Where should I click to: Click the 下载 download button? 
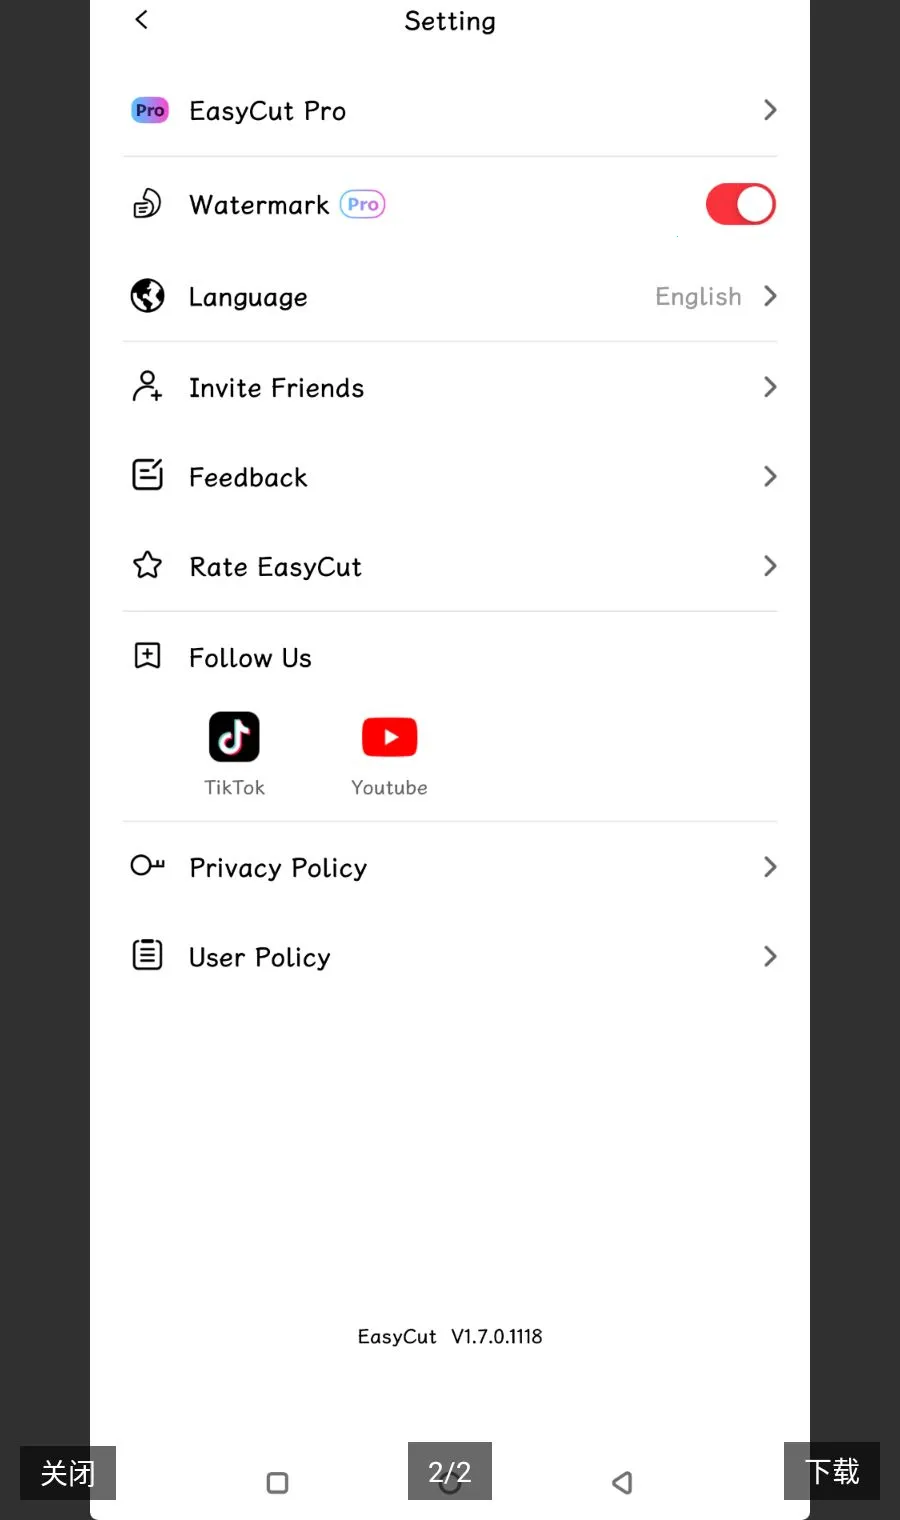tap(832, 1471)
